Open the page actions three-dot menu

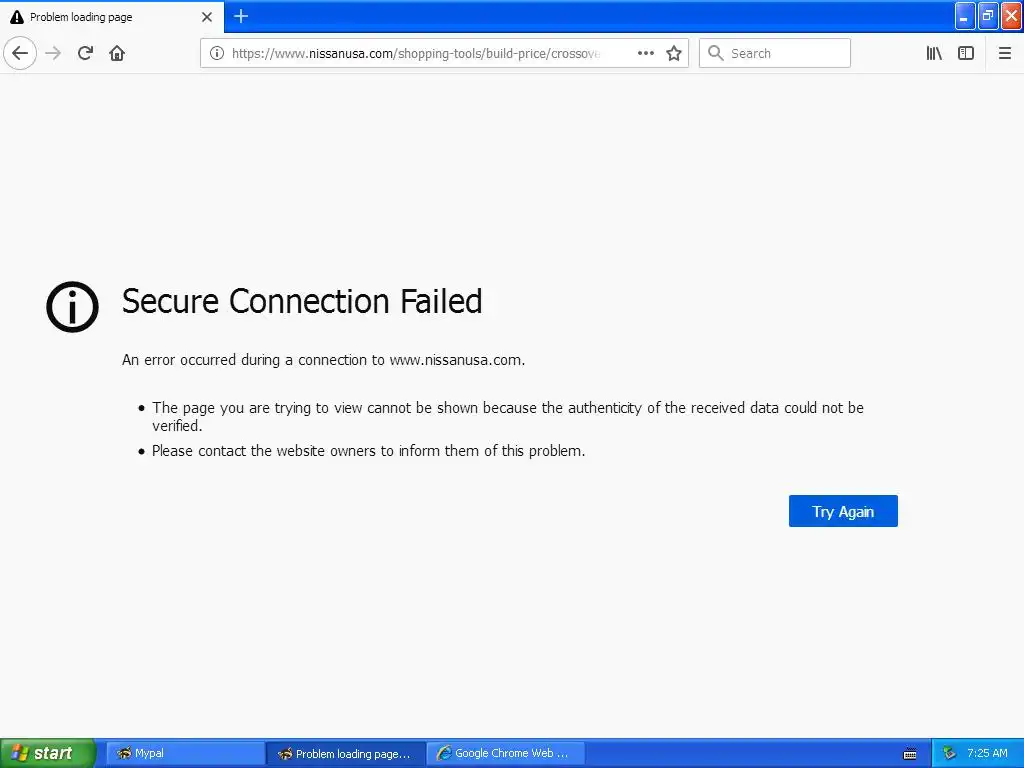pyautogui.click(x=646, y=53)
